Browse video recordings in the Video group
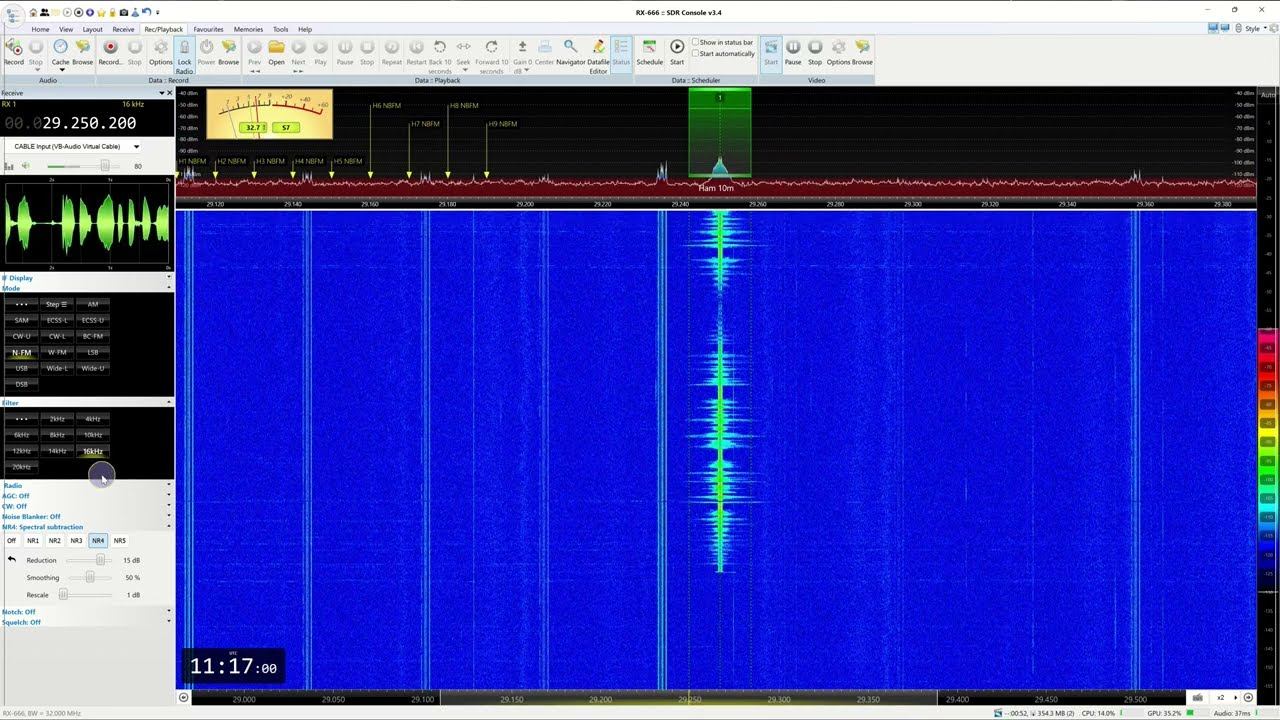The height and width of the screenshot is (720, 1280). 862,47
